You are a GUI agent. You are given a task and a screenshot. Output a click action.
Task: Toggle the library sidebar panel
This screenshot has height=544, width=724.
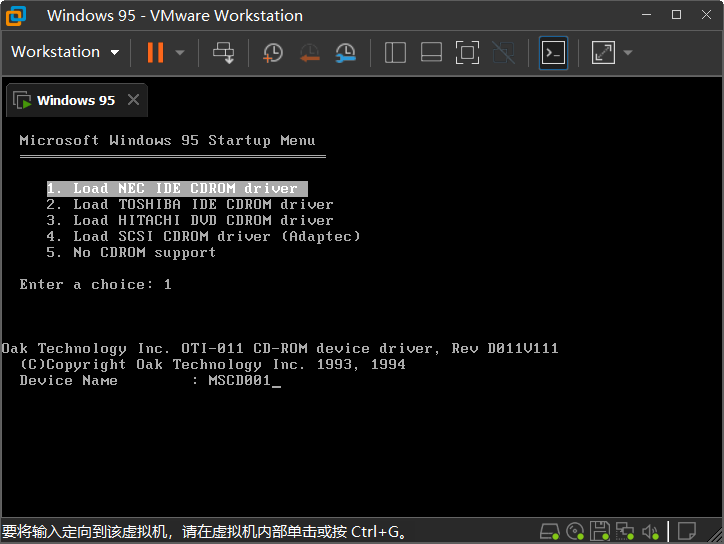click(x=395, y=52)
